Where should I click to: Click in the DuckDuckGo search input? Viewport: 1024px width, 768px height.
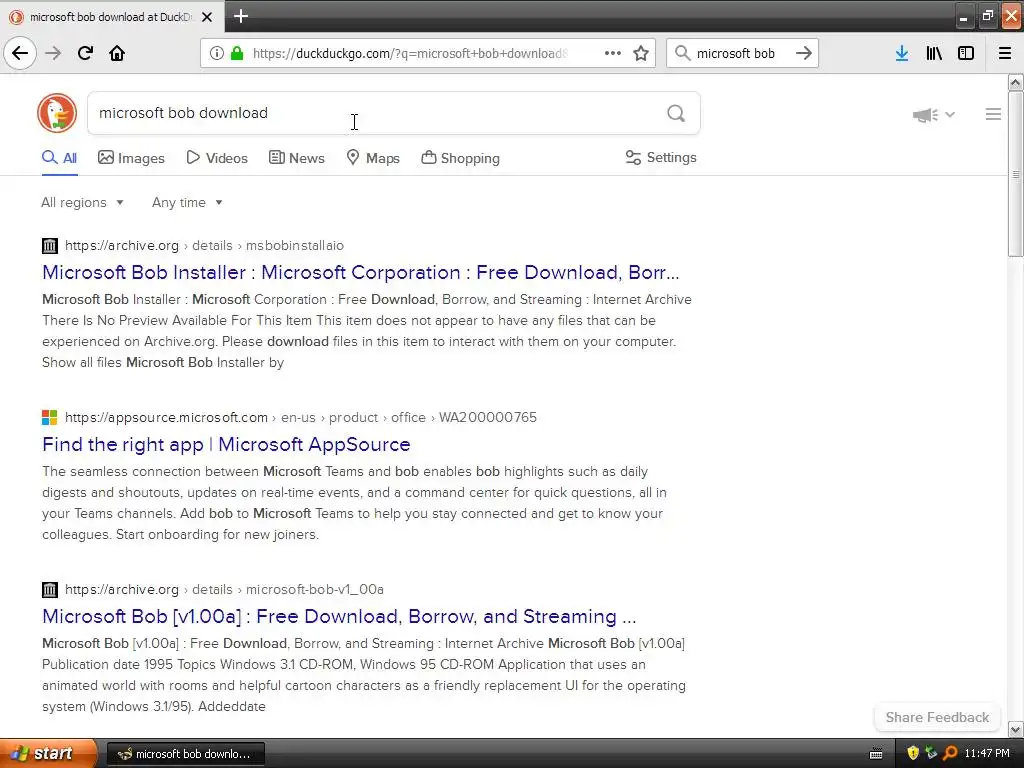[x=376, y=113]
